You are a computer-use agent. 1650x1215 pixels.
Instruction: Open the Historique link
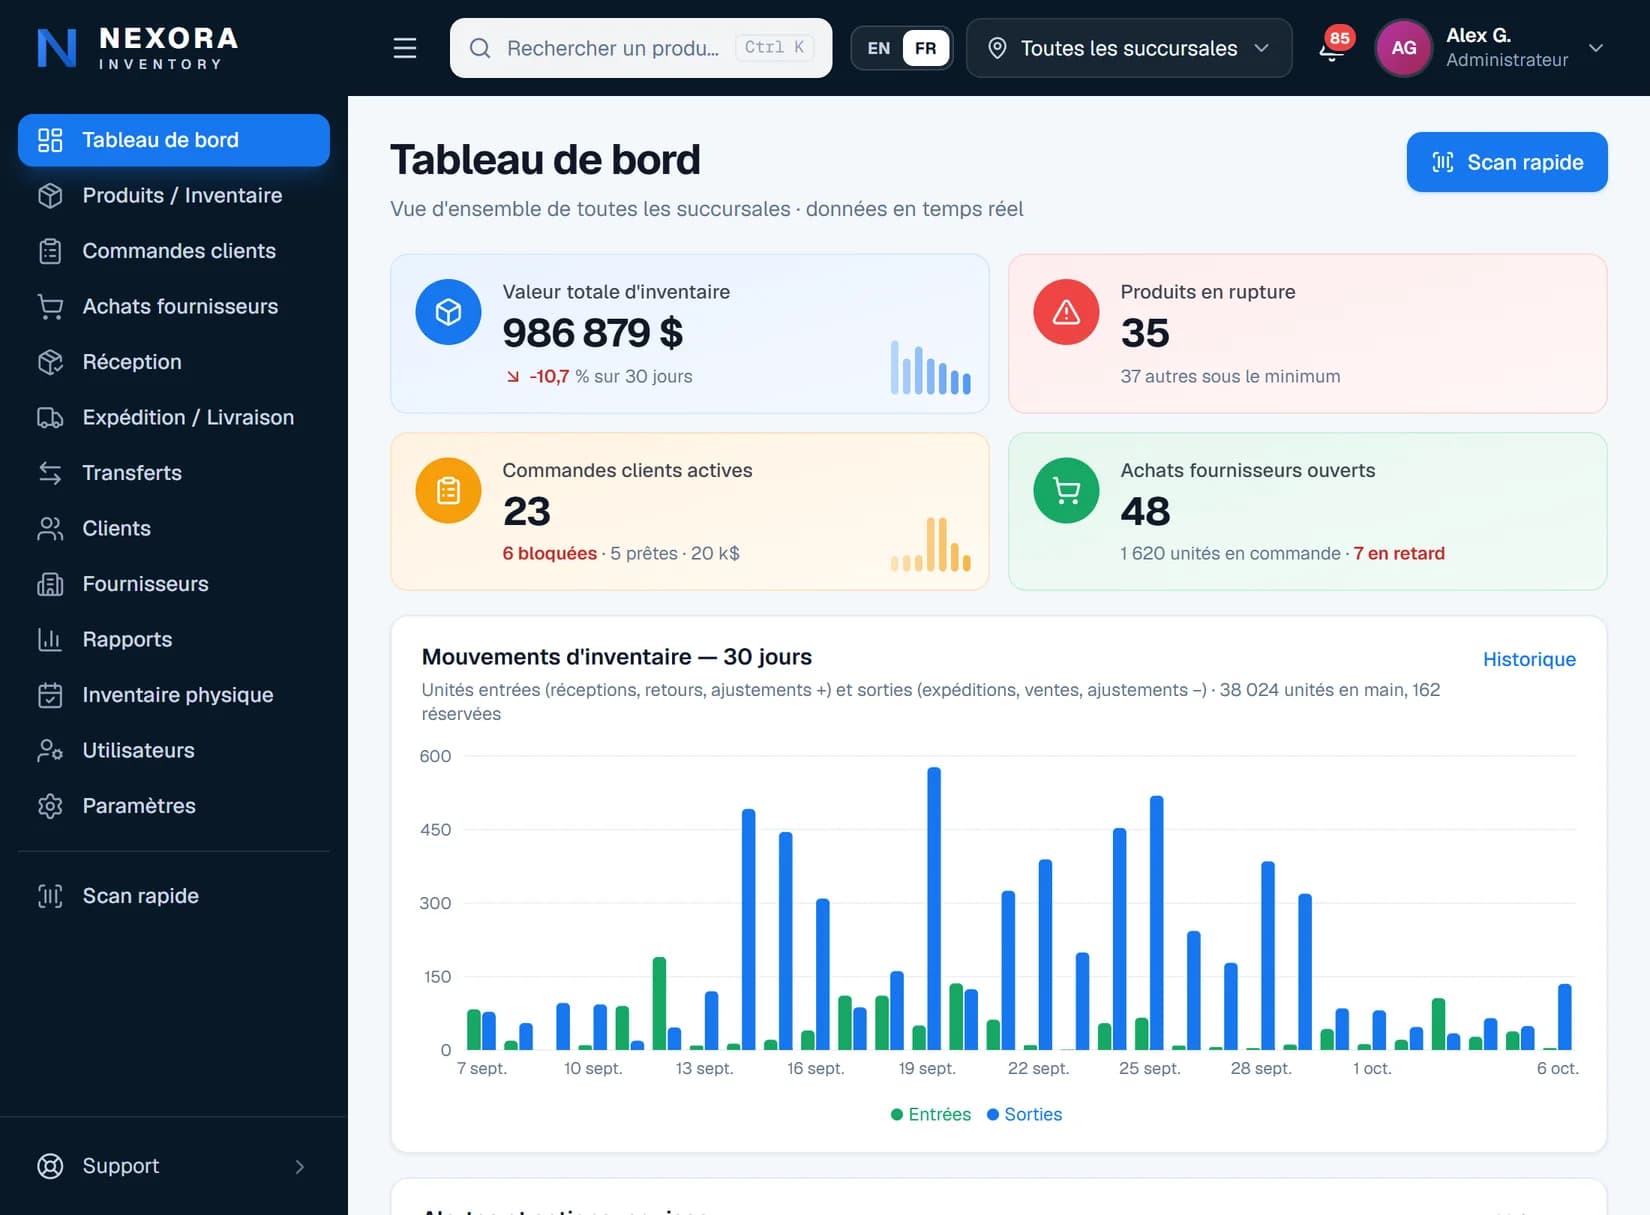coord(1529,659)
